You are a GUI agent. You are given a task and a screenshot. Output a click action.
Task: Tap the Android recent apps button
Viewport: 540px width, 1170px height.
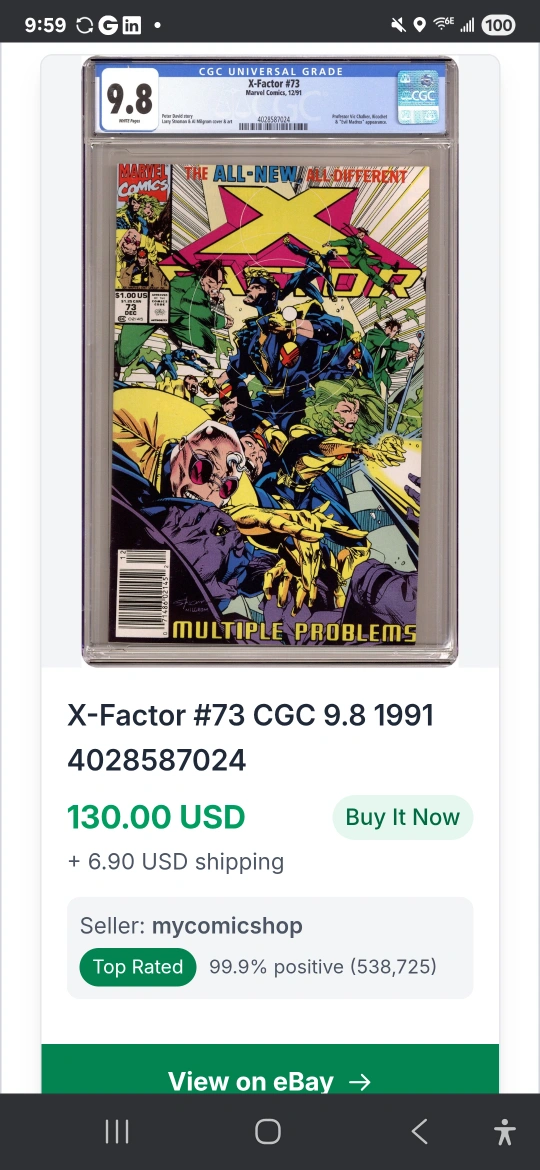click(x=117, y=1132)
